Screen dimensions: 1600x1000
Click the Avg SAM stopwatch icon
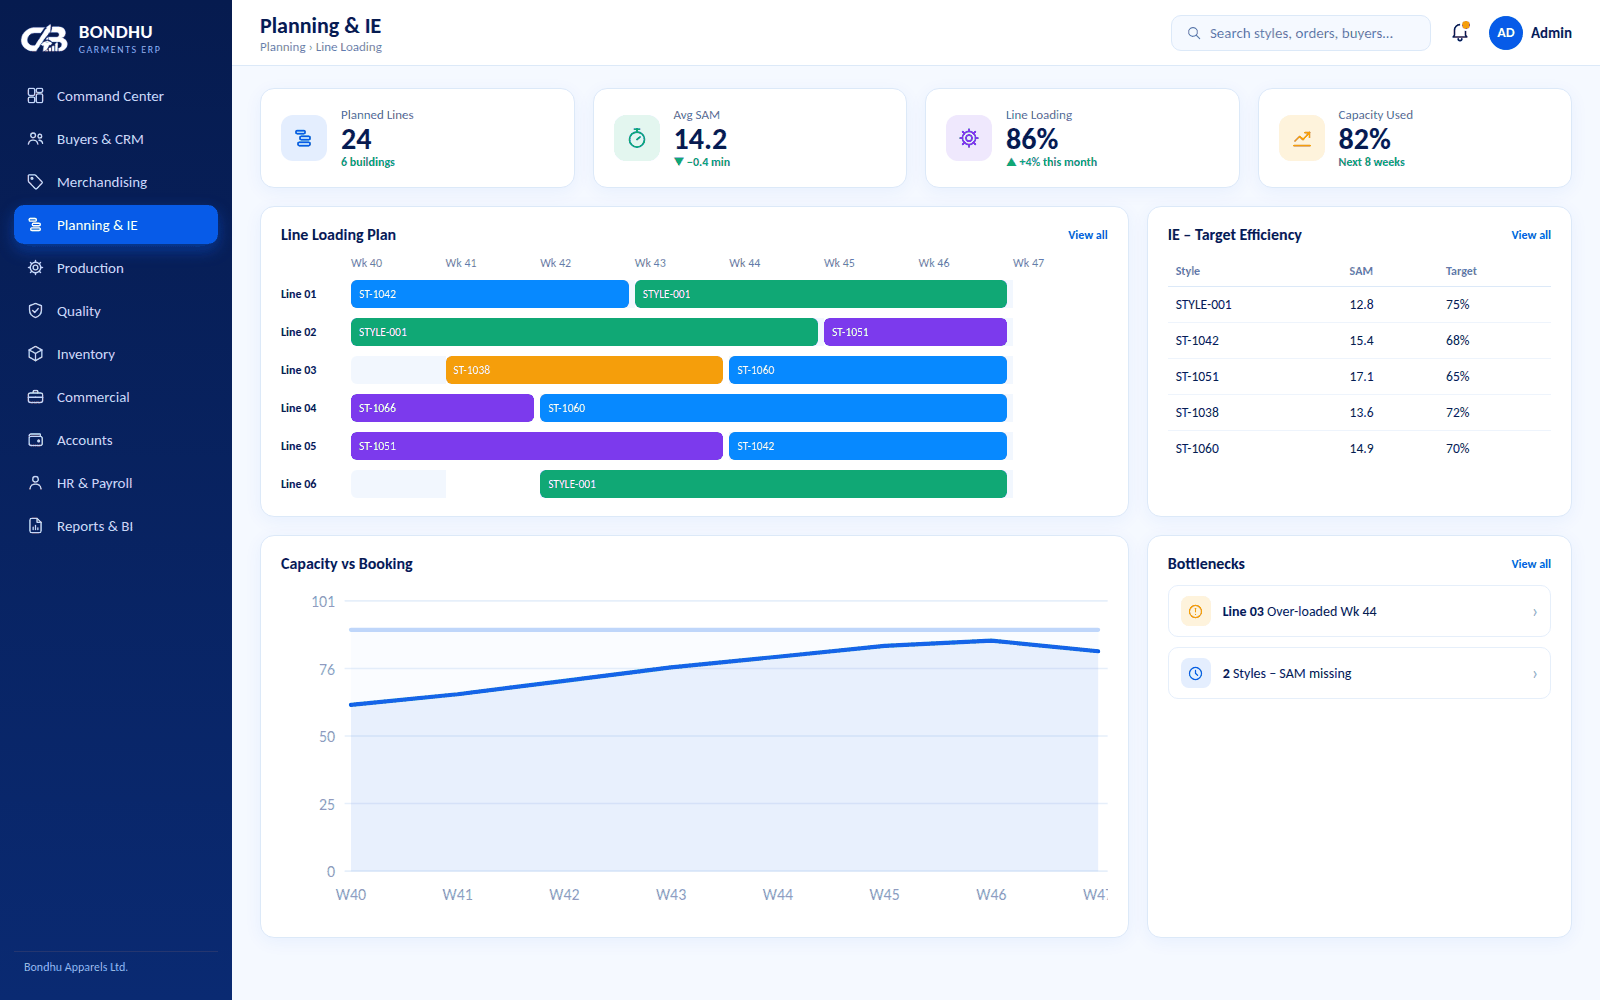(636, 138)
